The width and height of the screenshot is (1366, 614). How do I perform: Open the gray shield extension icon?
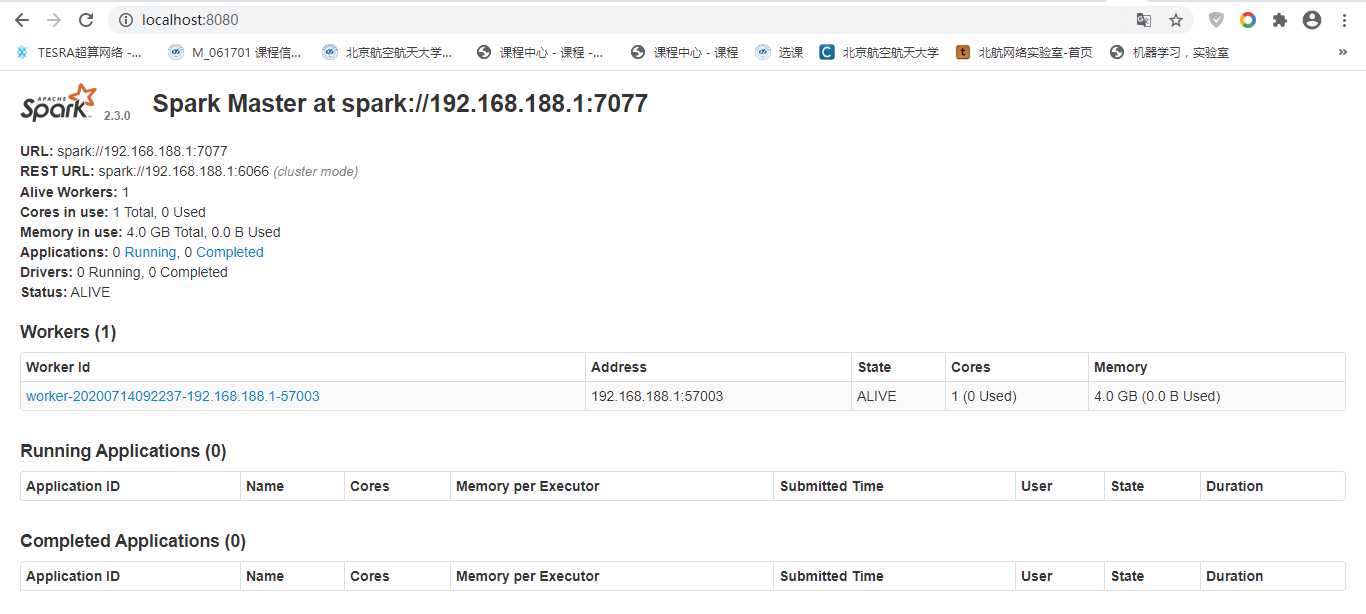(x=1216, y=20)
